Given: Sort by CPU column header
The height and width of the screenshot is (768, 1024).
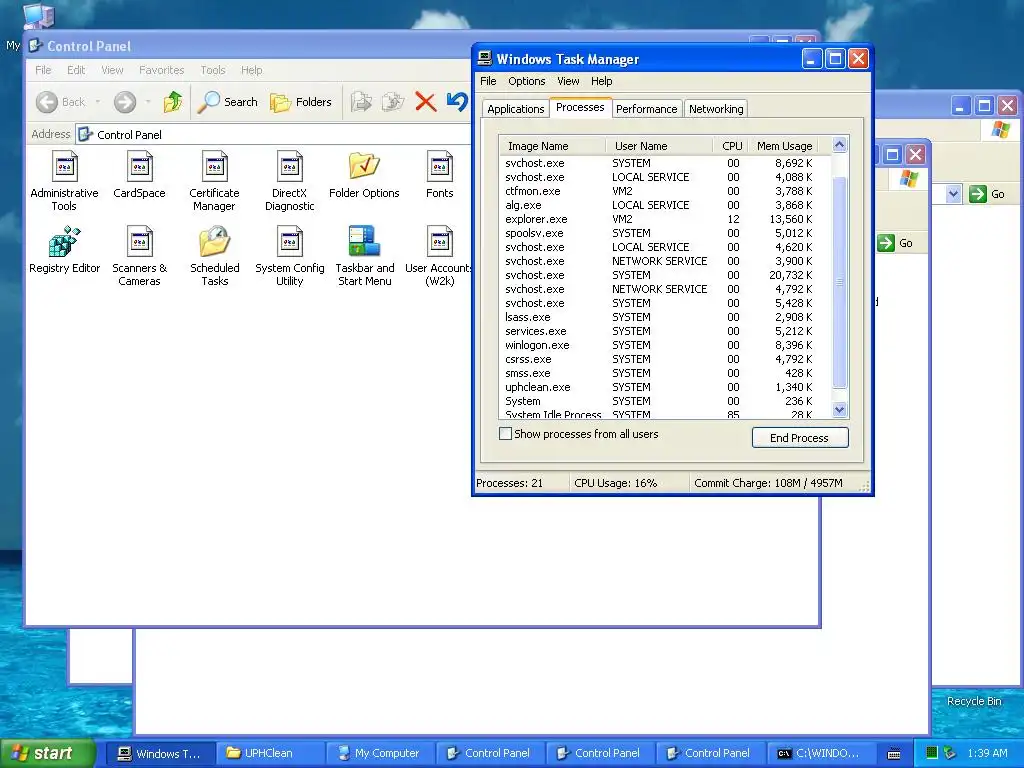Looking at the screenshot, I should coord(731,146).
